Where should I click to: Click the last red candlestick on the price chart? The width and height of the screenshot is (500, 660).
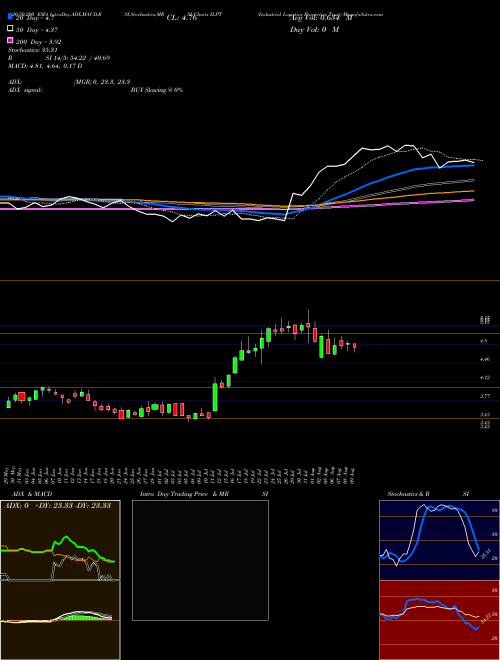click(354, 346)
